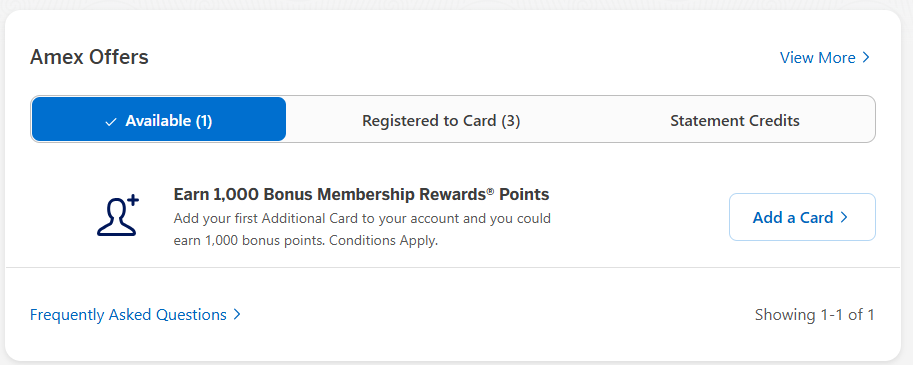Click the Add a Card button
Screen dimensions: 913x366
point(802,217)
